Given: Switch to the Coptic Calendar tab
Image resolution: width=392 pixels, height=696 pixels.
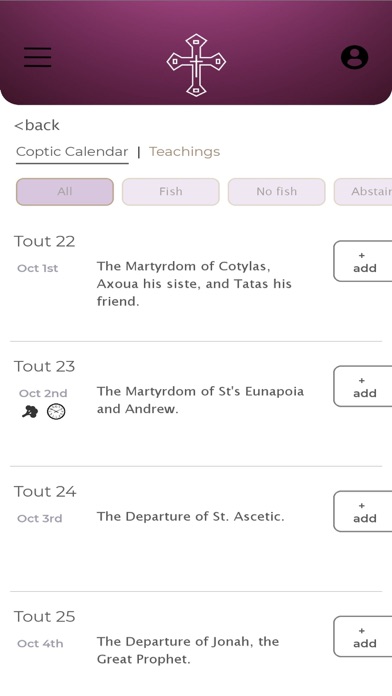Looking at the screenshot, I should 72,152.
